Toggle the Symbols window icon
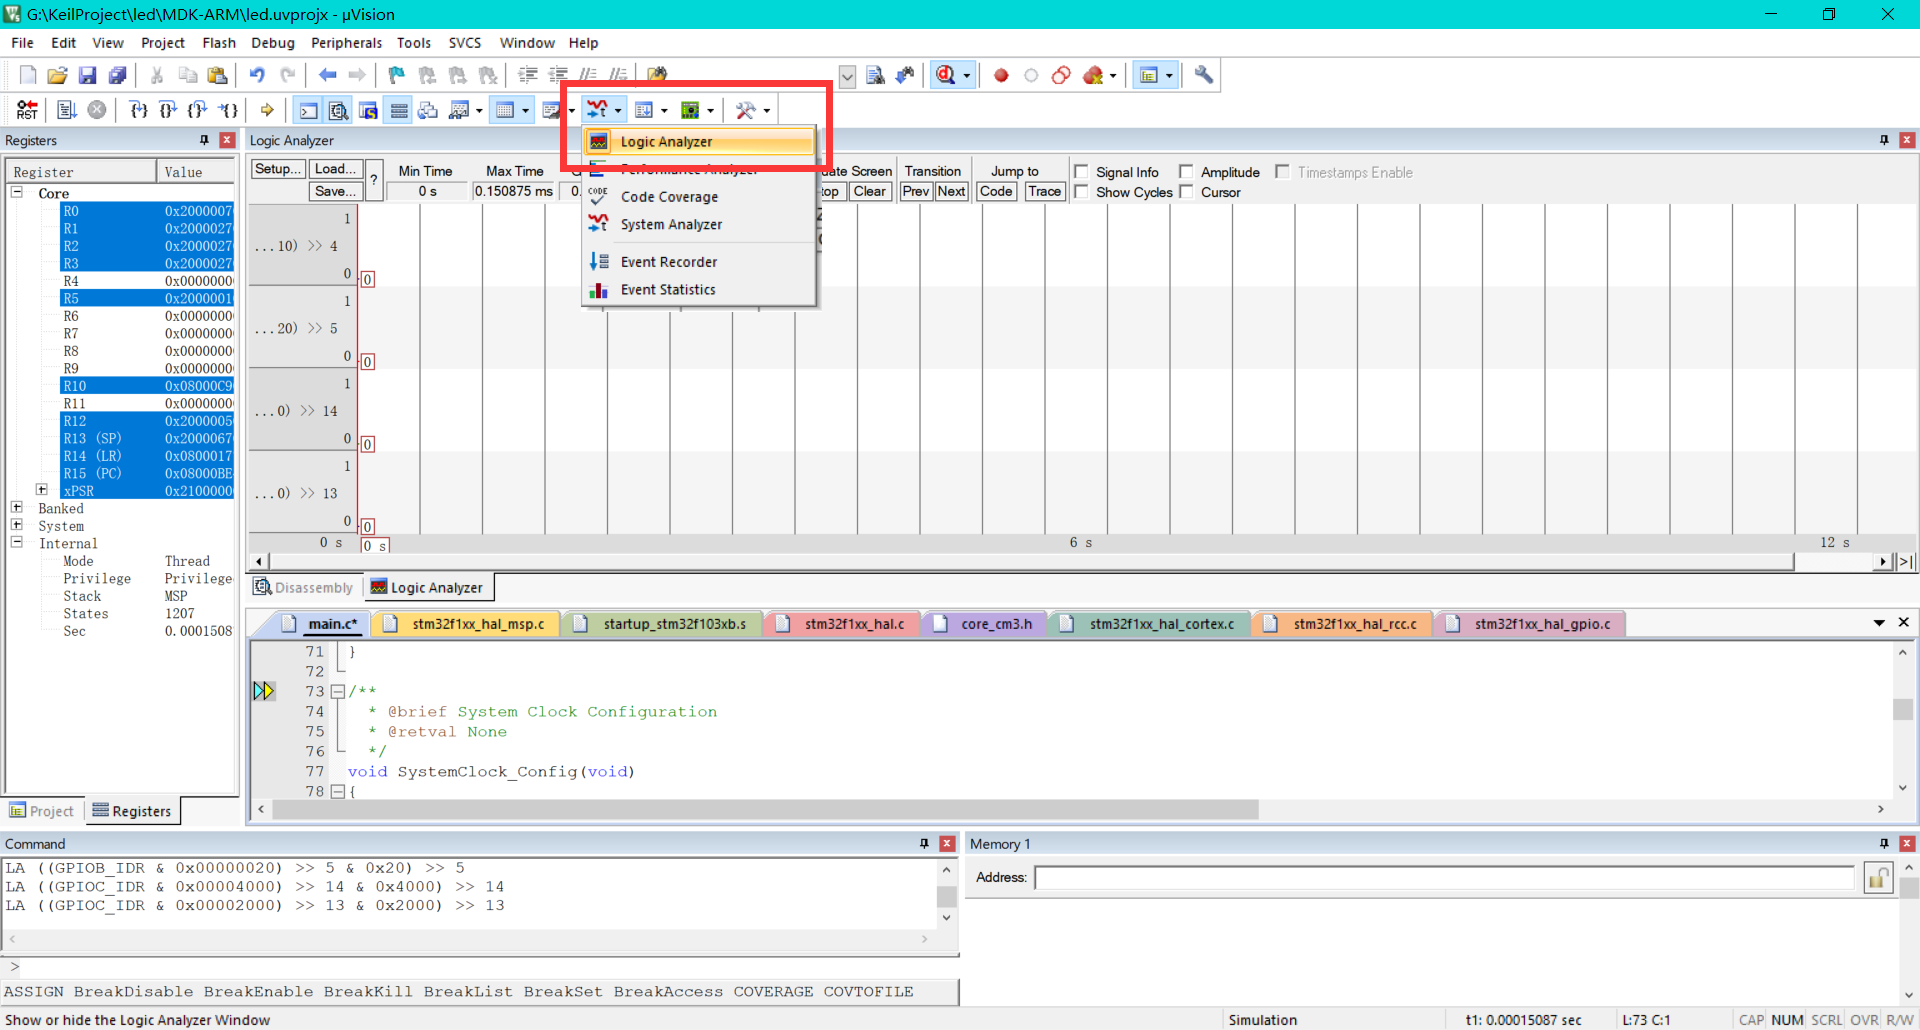Viewport: 1920px width, 1030px height. point(369,110)
